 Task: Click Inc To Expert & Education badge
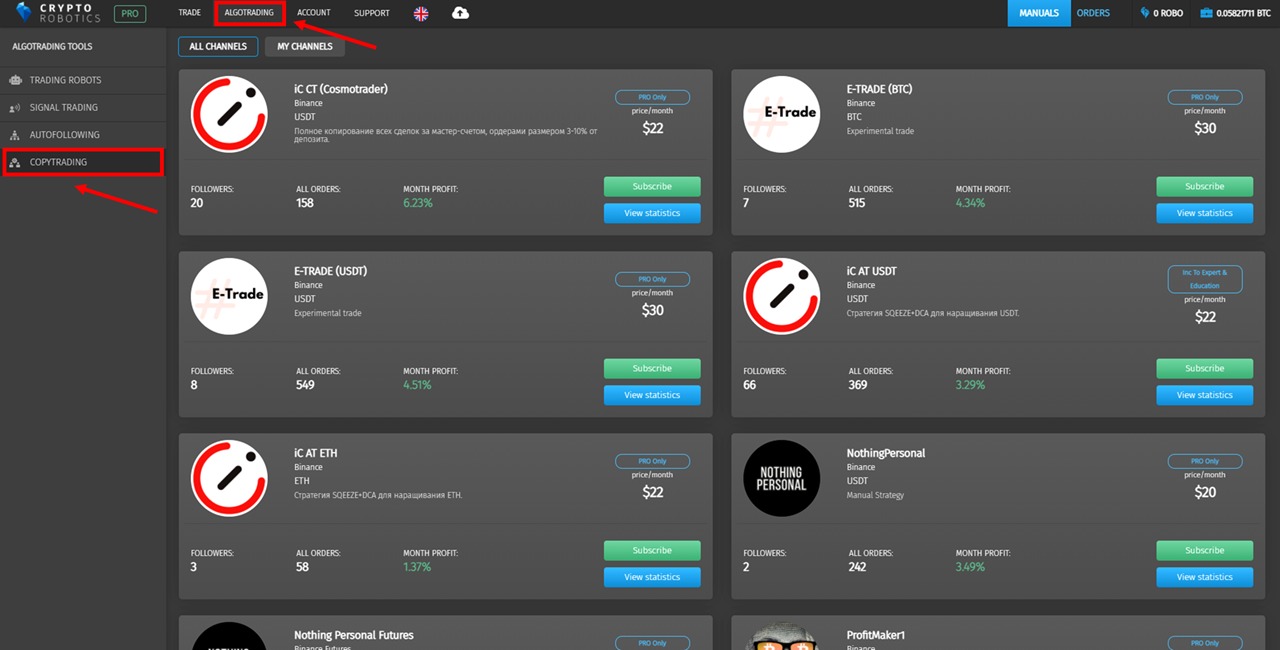point(1205,279)
